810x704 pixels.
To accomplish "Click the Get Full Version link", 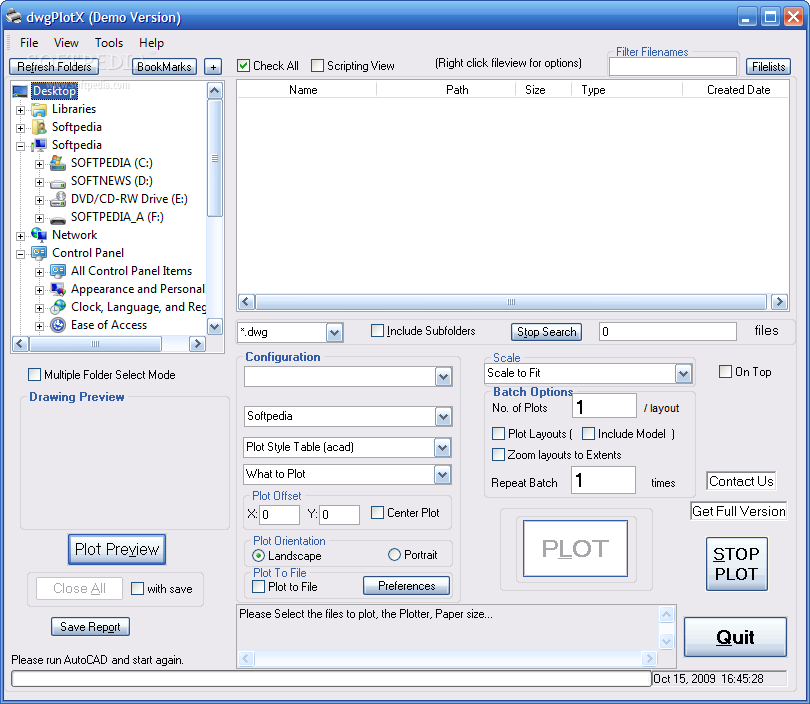I will [739, 511].
